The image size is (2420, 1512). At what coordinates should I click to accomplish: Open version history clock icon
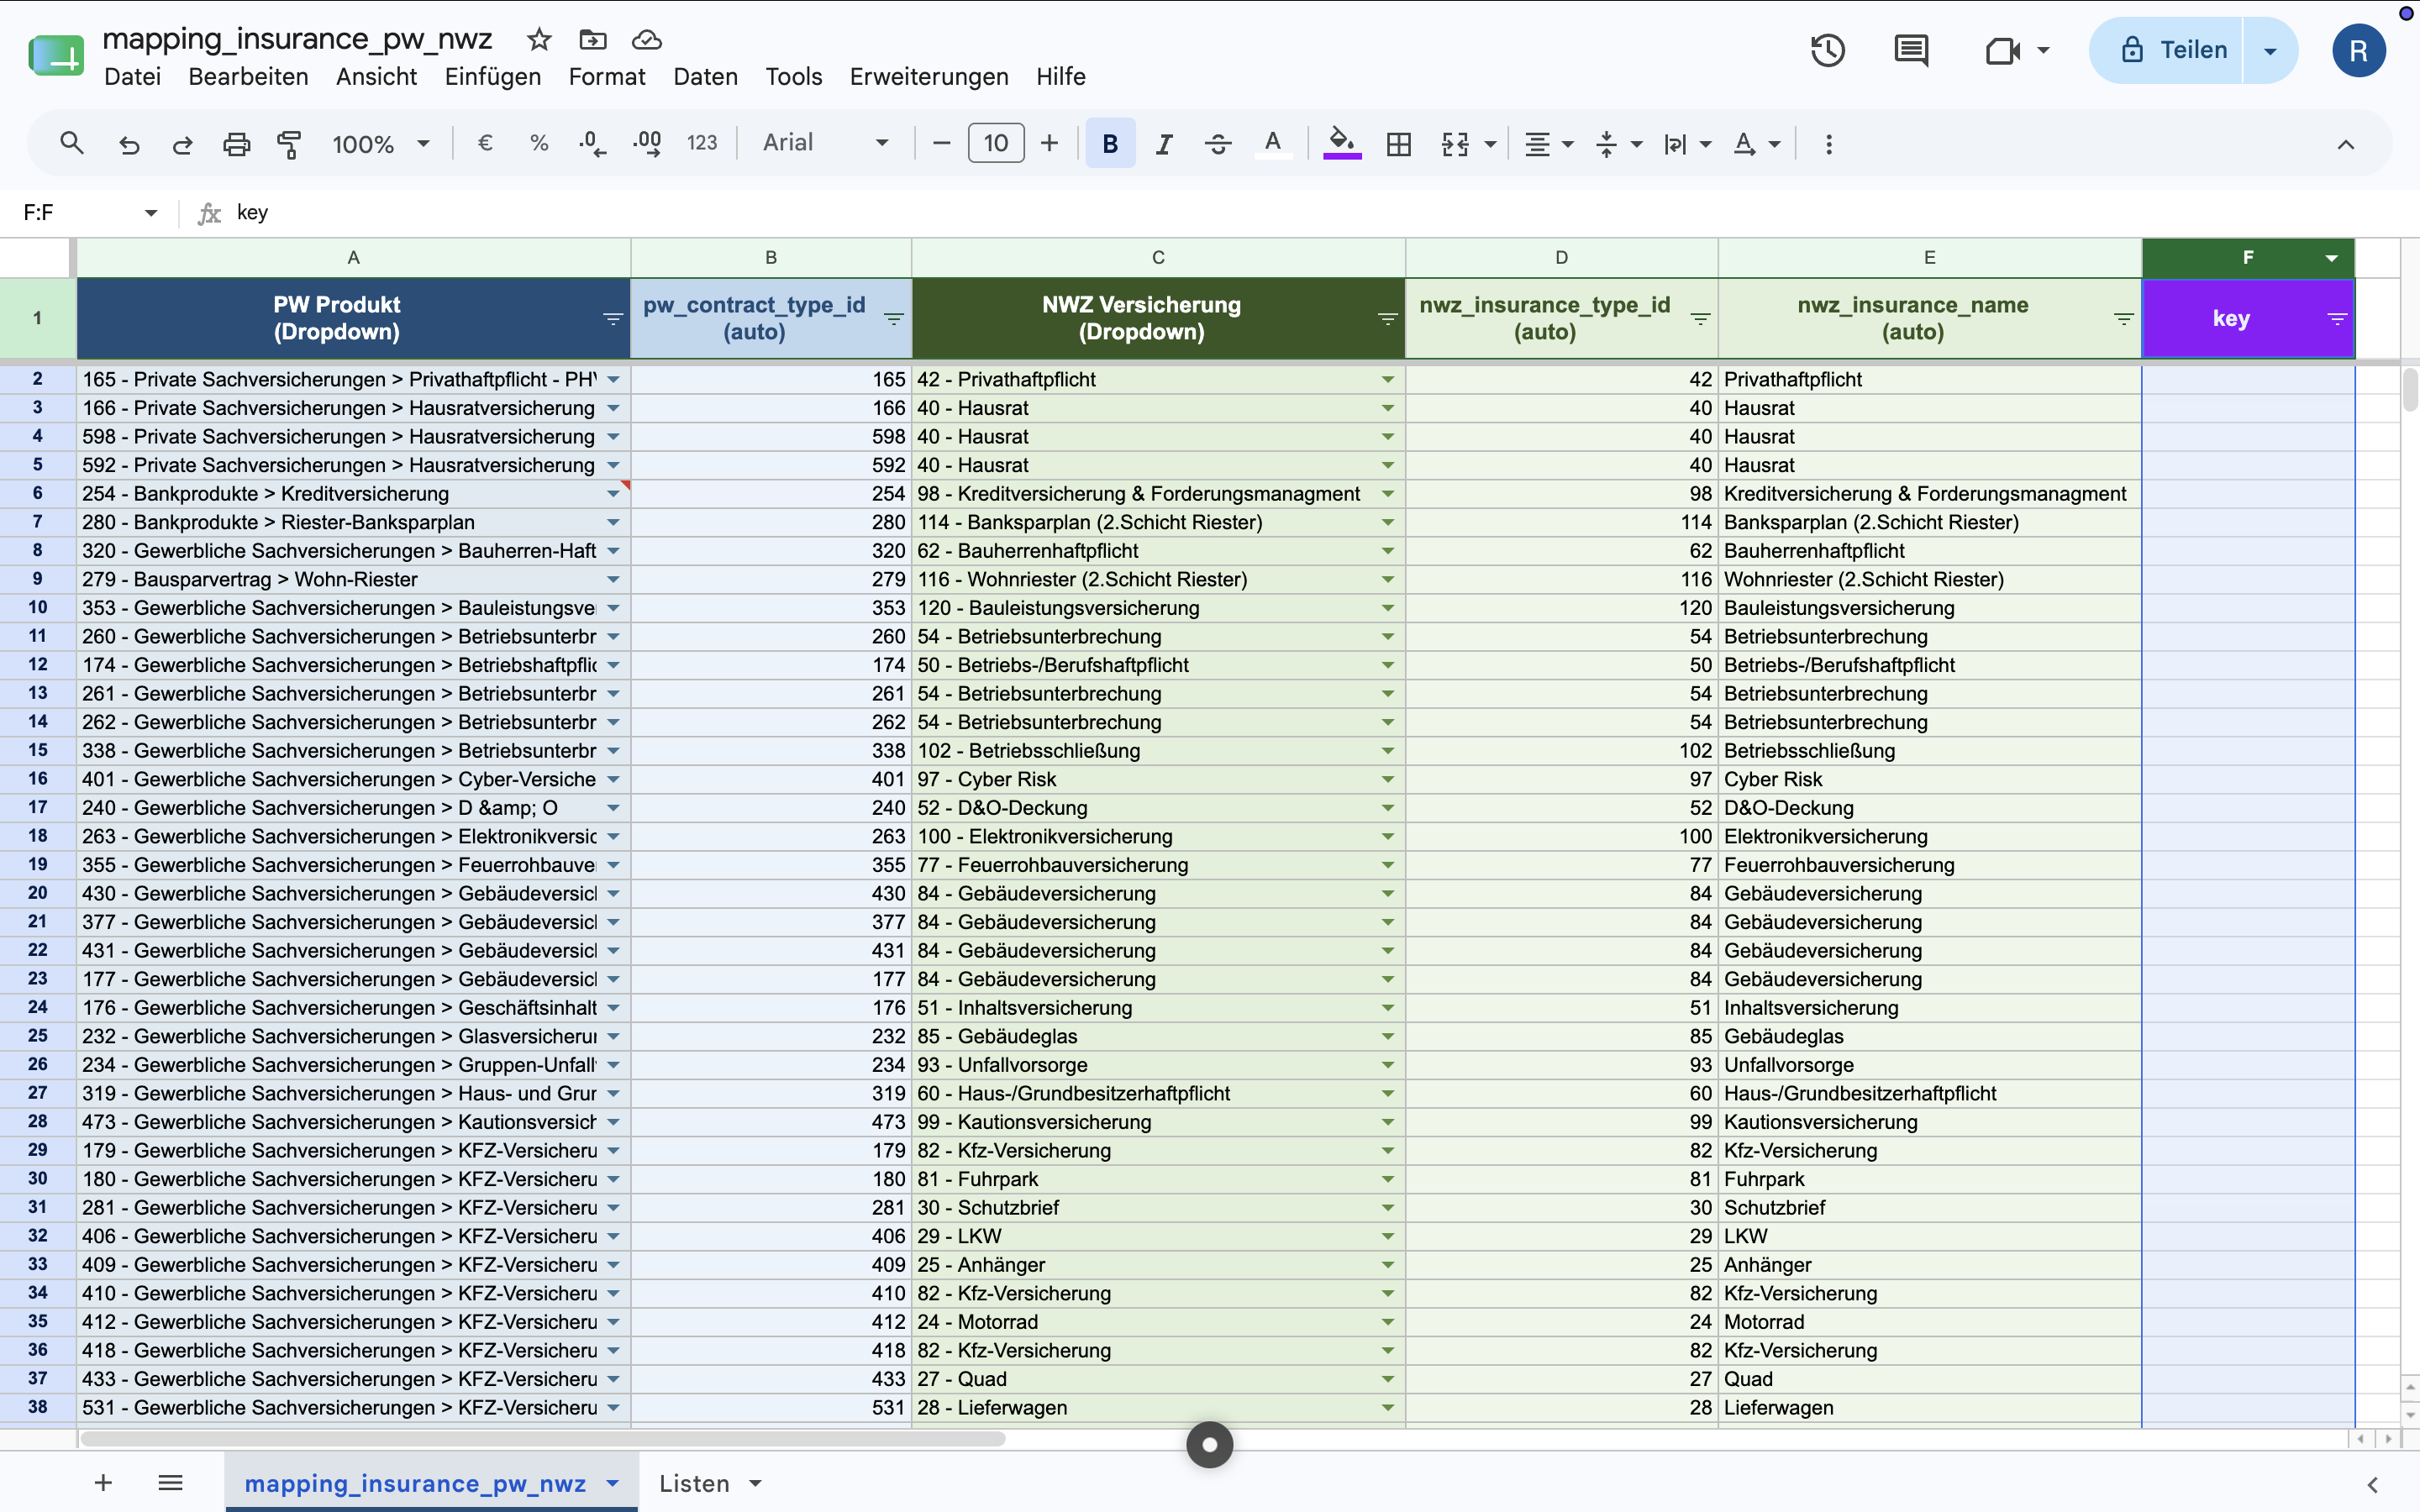pyautogui.click(x=1828, y=50)
